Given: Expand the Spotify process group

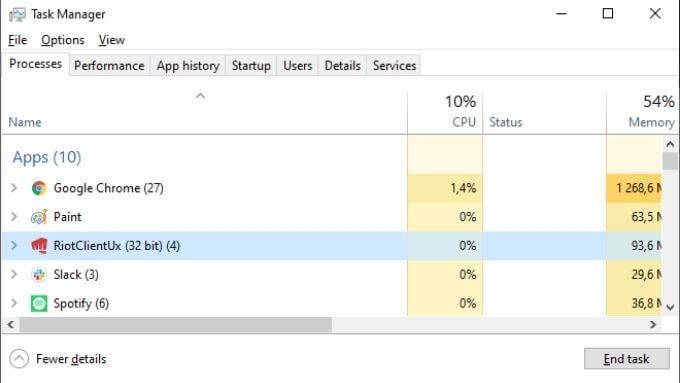Looking at the screenshot, I should pyautogui.click(x=14, y=303).
